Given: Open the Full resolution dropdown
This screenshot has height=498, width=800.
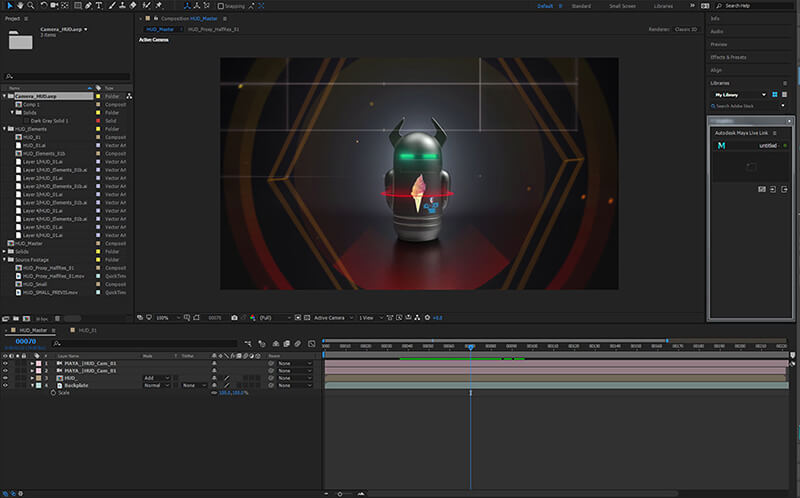Looking at the screenshot, I should coord(275,317).
